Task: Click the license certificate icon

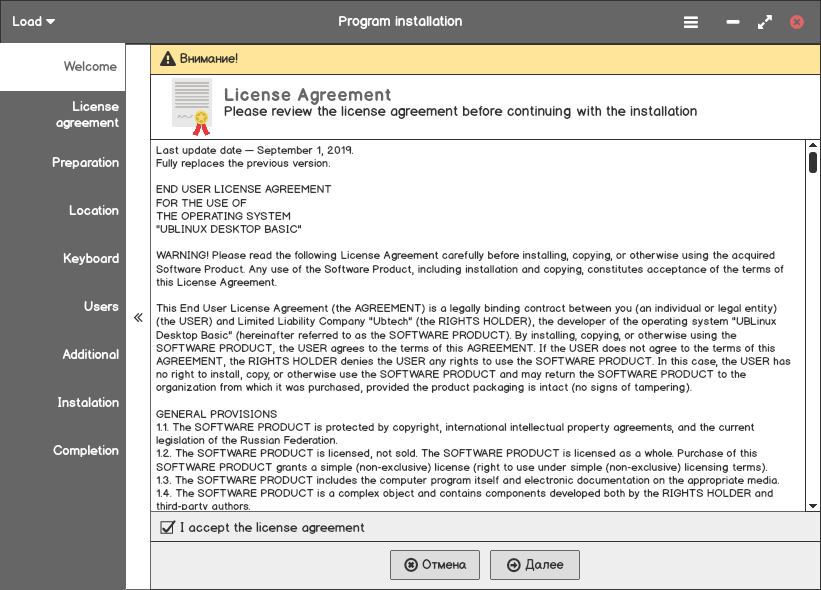Action: click(x=191, y=106)
